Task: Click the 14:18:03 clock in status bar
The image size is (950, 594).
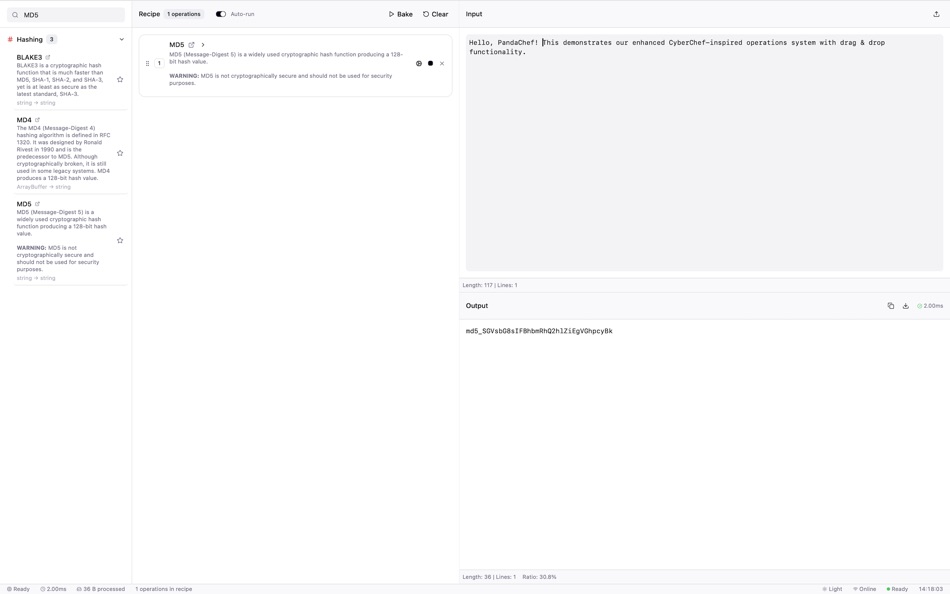Action: [x=930, y=589]
